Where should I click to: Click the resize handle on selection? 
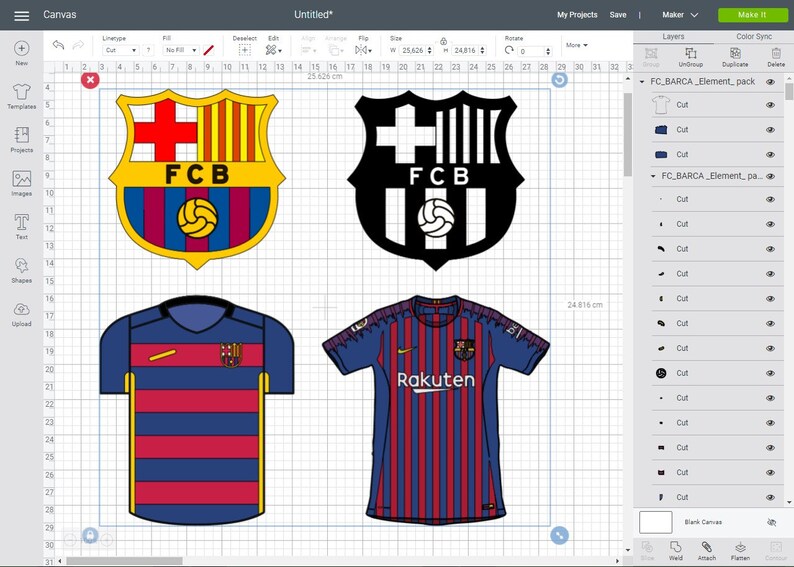point(560,535)
